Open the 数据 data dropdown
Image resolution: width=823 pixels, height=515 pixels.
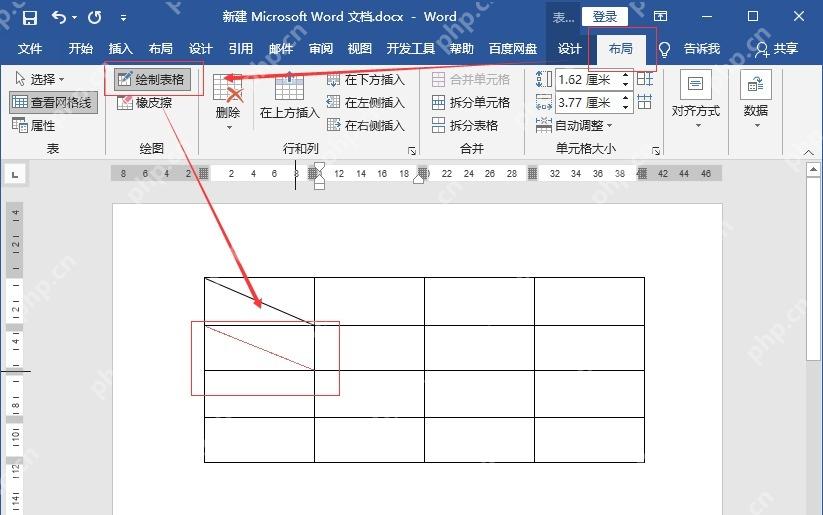(x=756, y=100)
